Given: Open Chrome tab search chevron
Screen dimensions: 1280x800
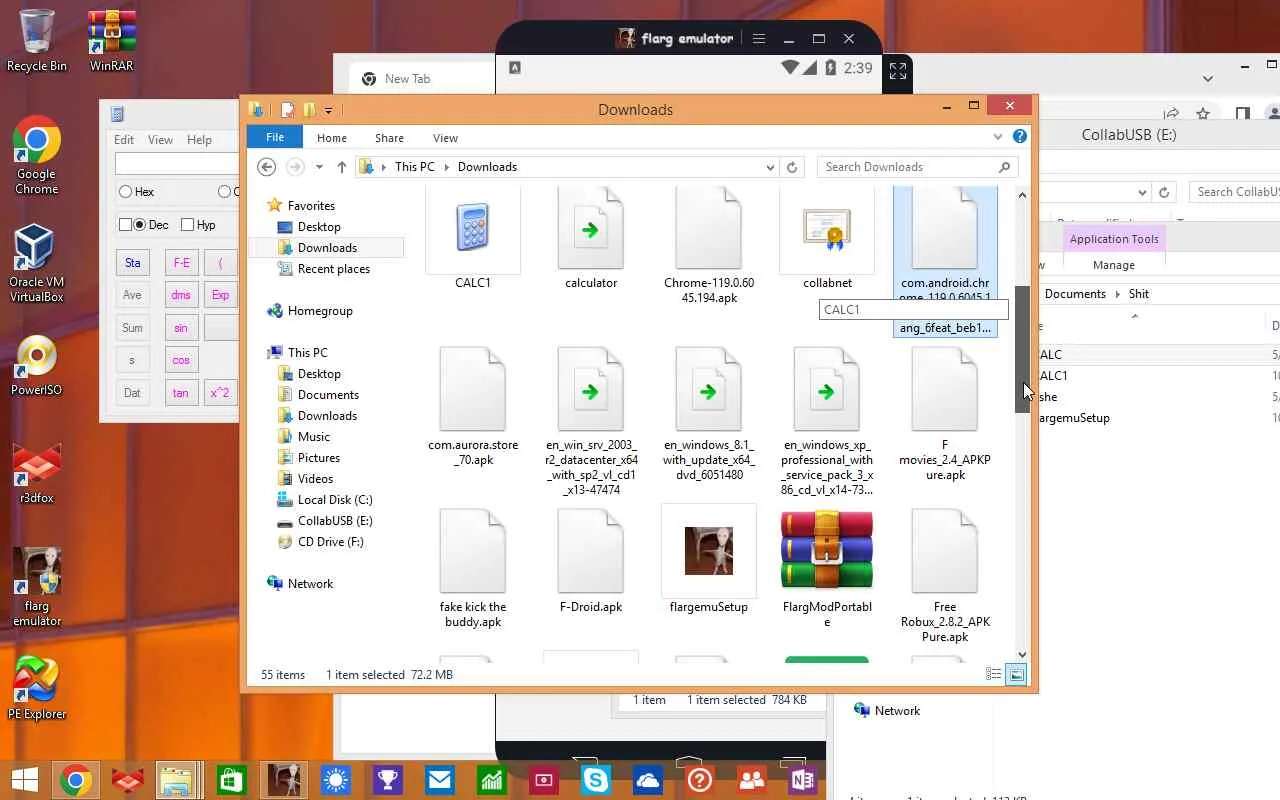Looking at the screenshot, I should coord(1208,79).
